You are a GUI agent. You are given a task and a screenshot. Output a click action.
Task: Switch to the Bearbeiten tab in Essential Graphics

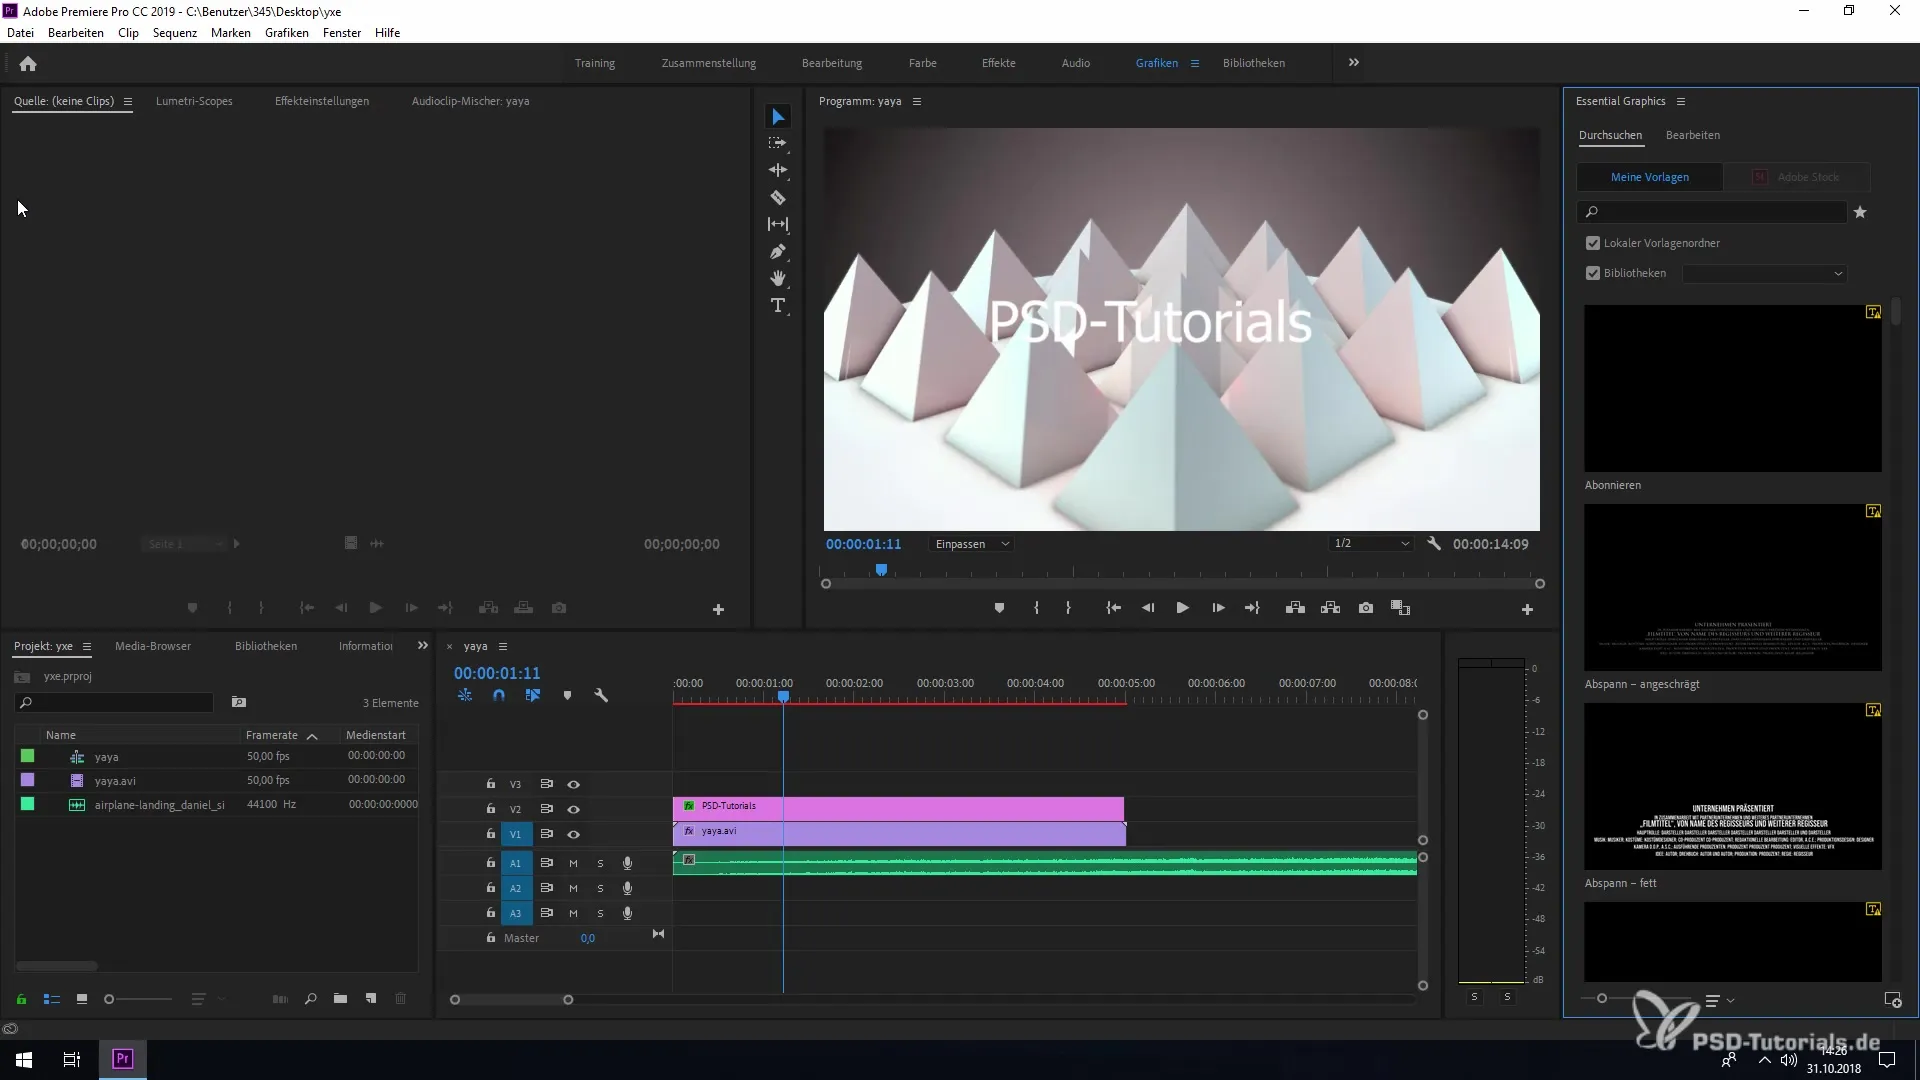[x=1693, y=135]
